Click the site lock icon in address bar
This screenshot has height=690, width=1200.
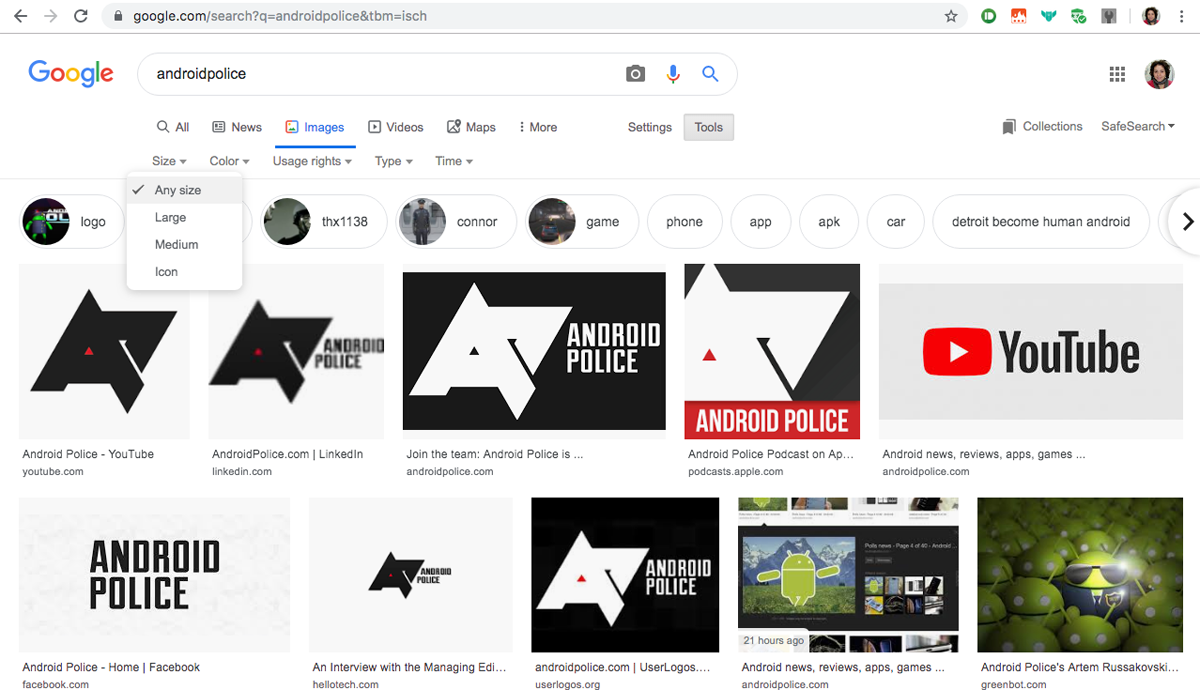pos(119,16)
